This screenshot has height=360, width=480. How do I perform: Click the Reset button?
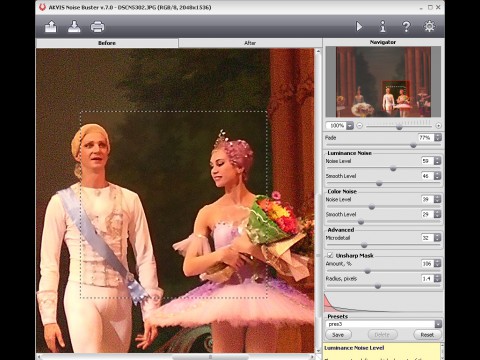click(427, 334)
